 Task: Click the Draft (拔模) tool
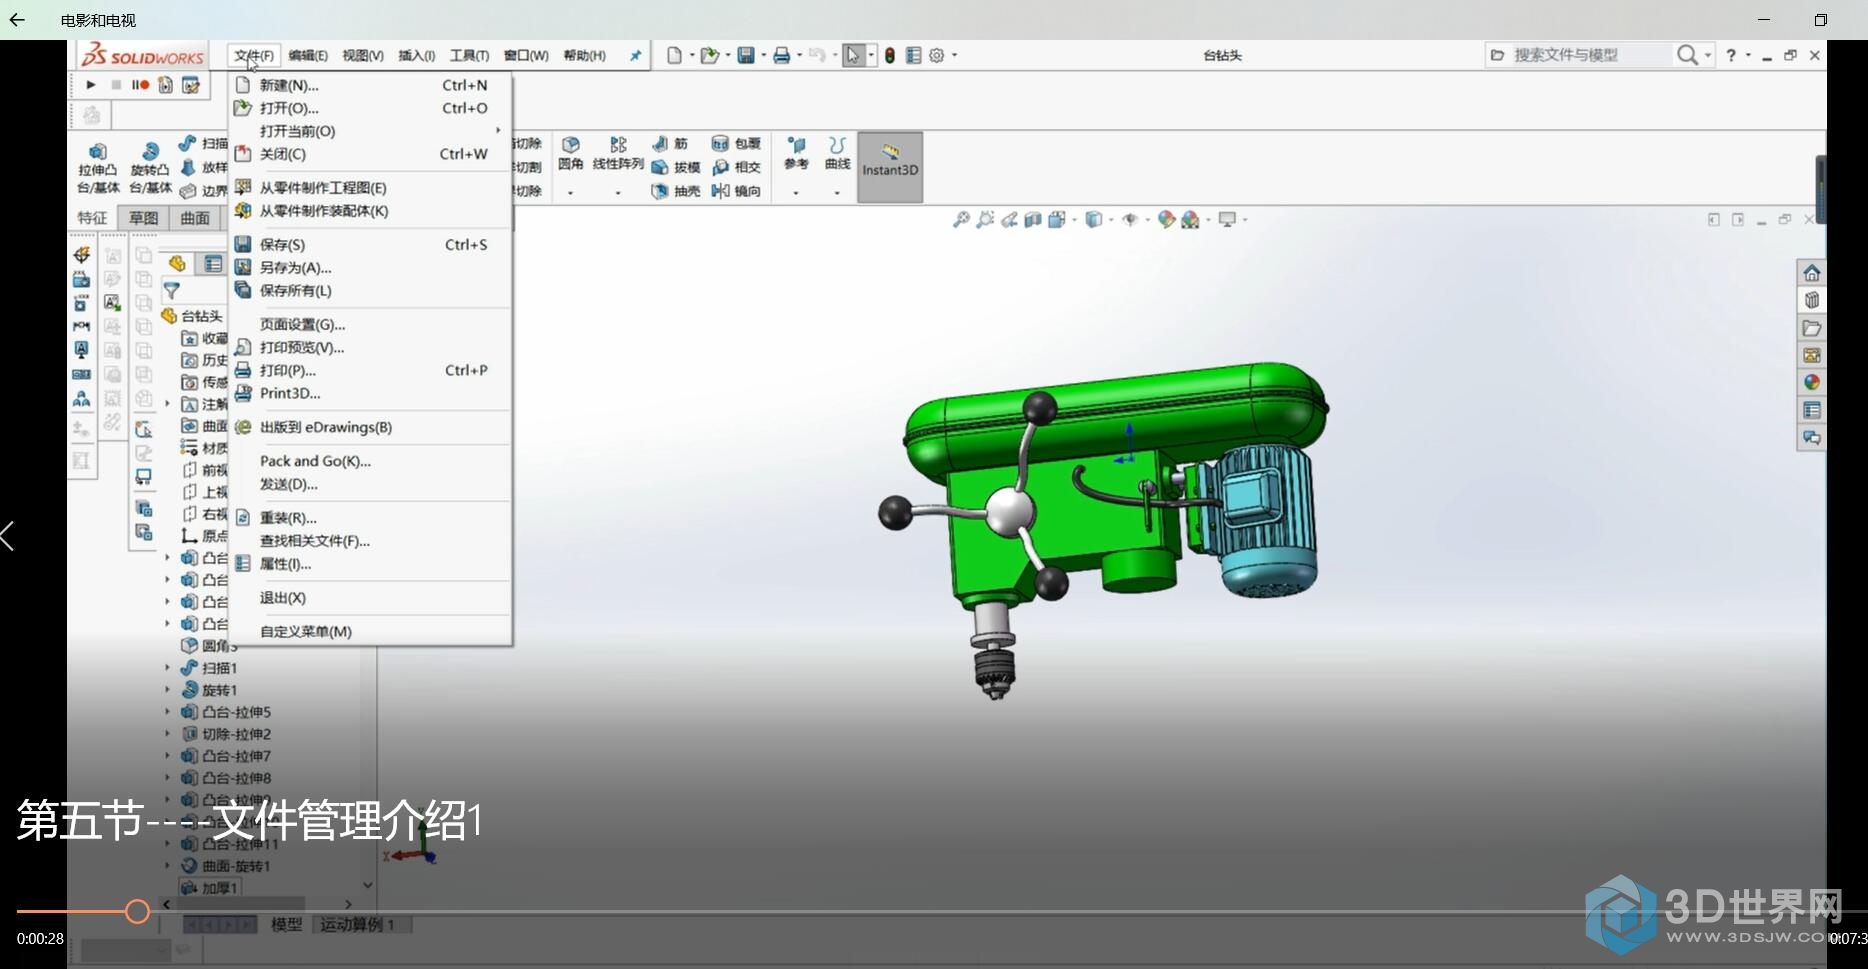click(x=676, y=167)
